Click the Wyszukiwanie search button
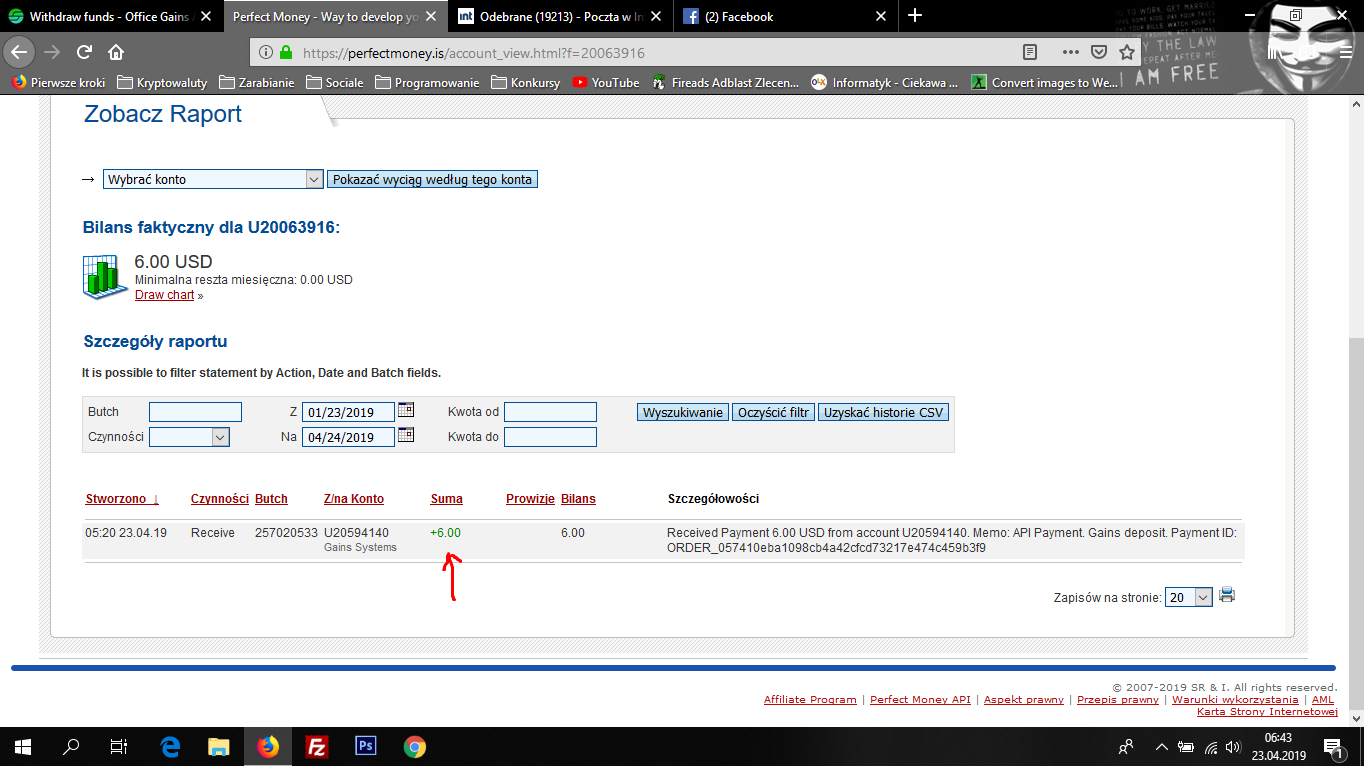The width and height of the screenshot is (1364, 766). 683,412
